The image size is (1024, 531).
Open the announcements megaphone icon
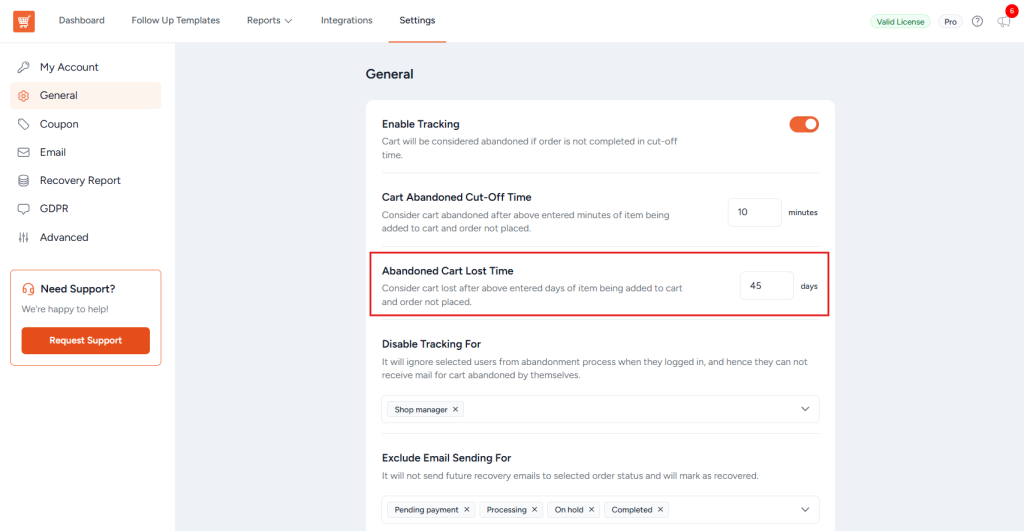click(1004, 21)
